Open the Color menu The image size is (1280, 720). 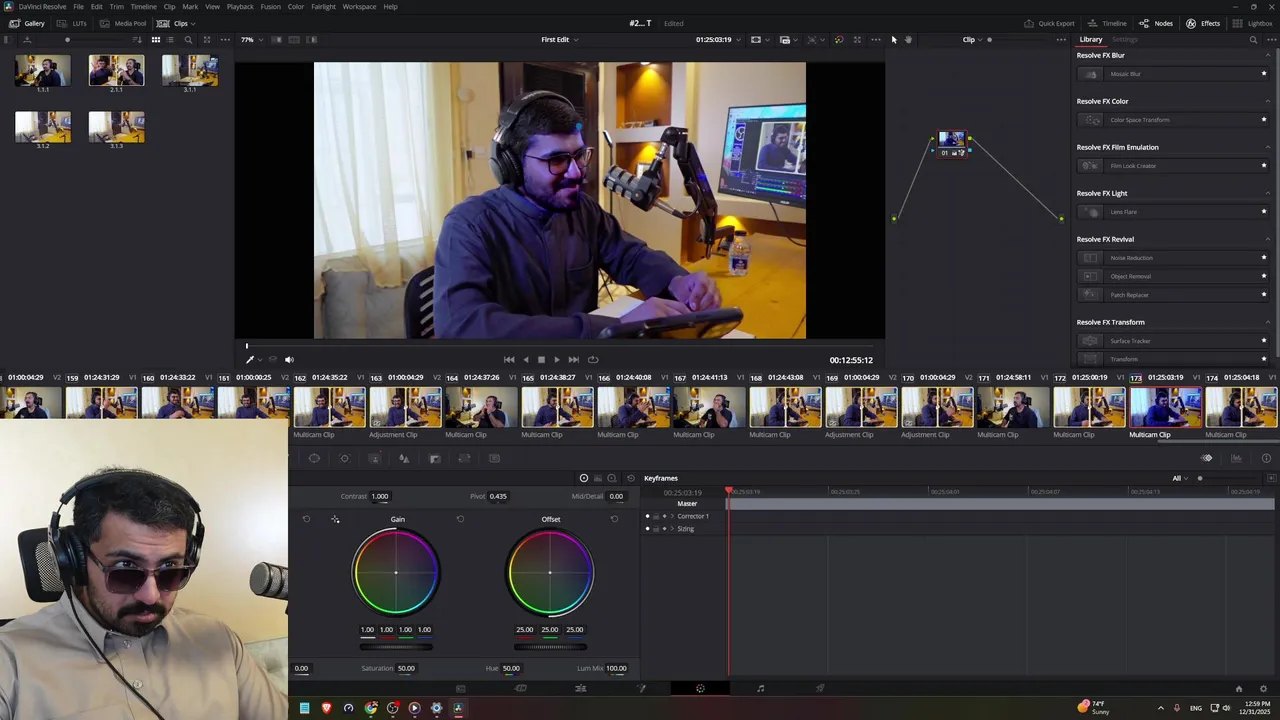[x=296, y=6]
